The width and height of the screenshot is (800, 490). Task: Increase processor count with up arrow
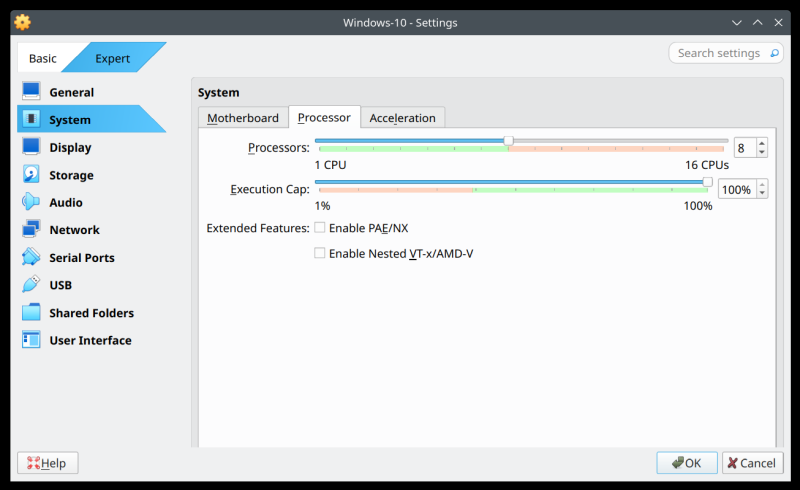coord(762,143)
